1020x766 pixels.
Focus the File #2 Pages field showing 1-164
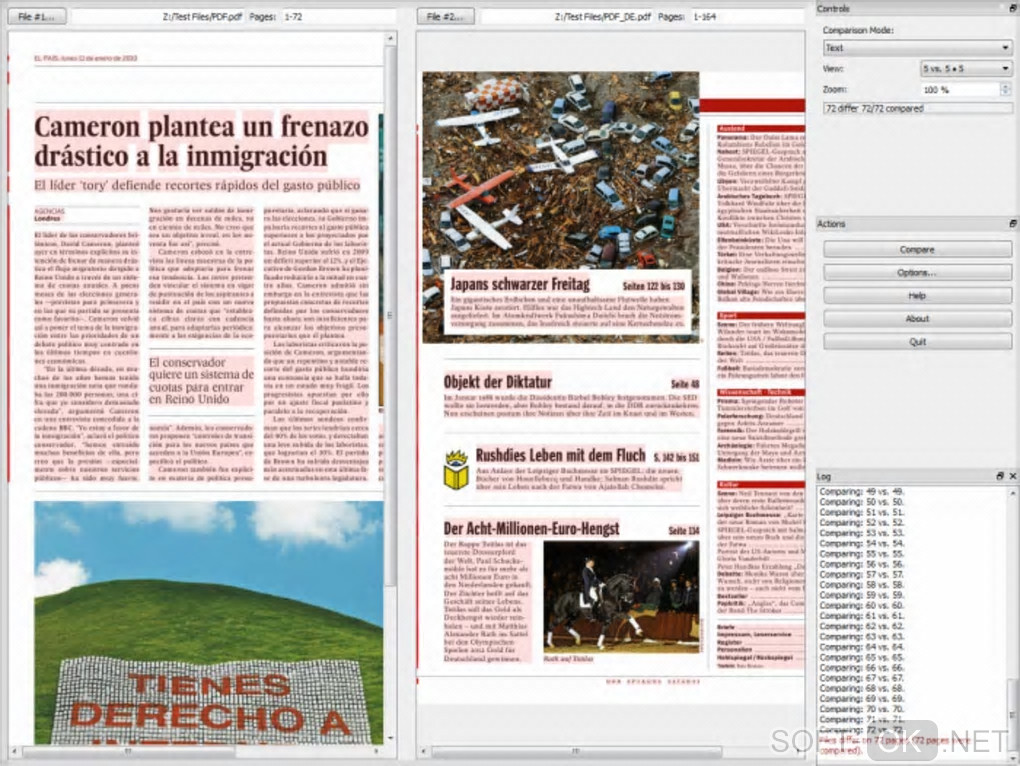pos(747,17)
